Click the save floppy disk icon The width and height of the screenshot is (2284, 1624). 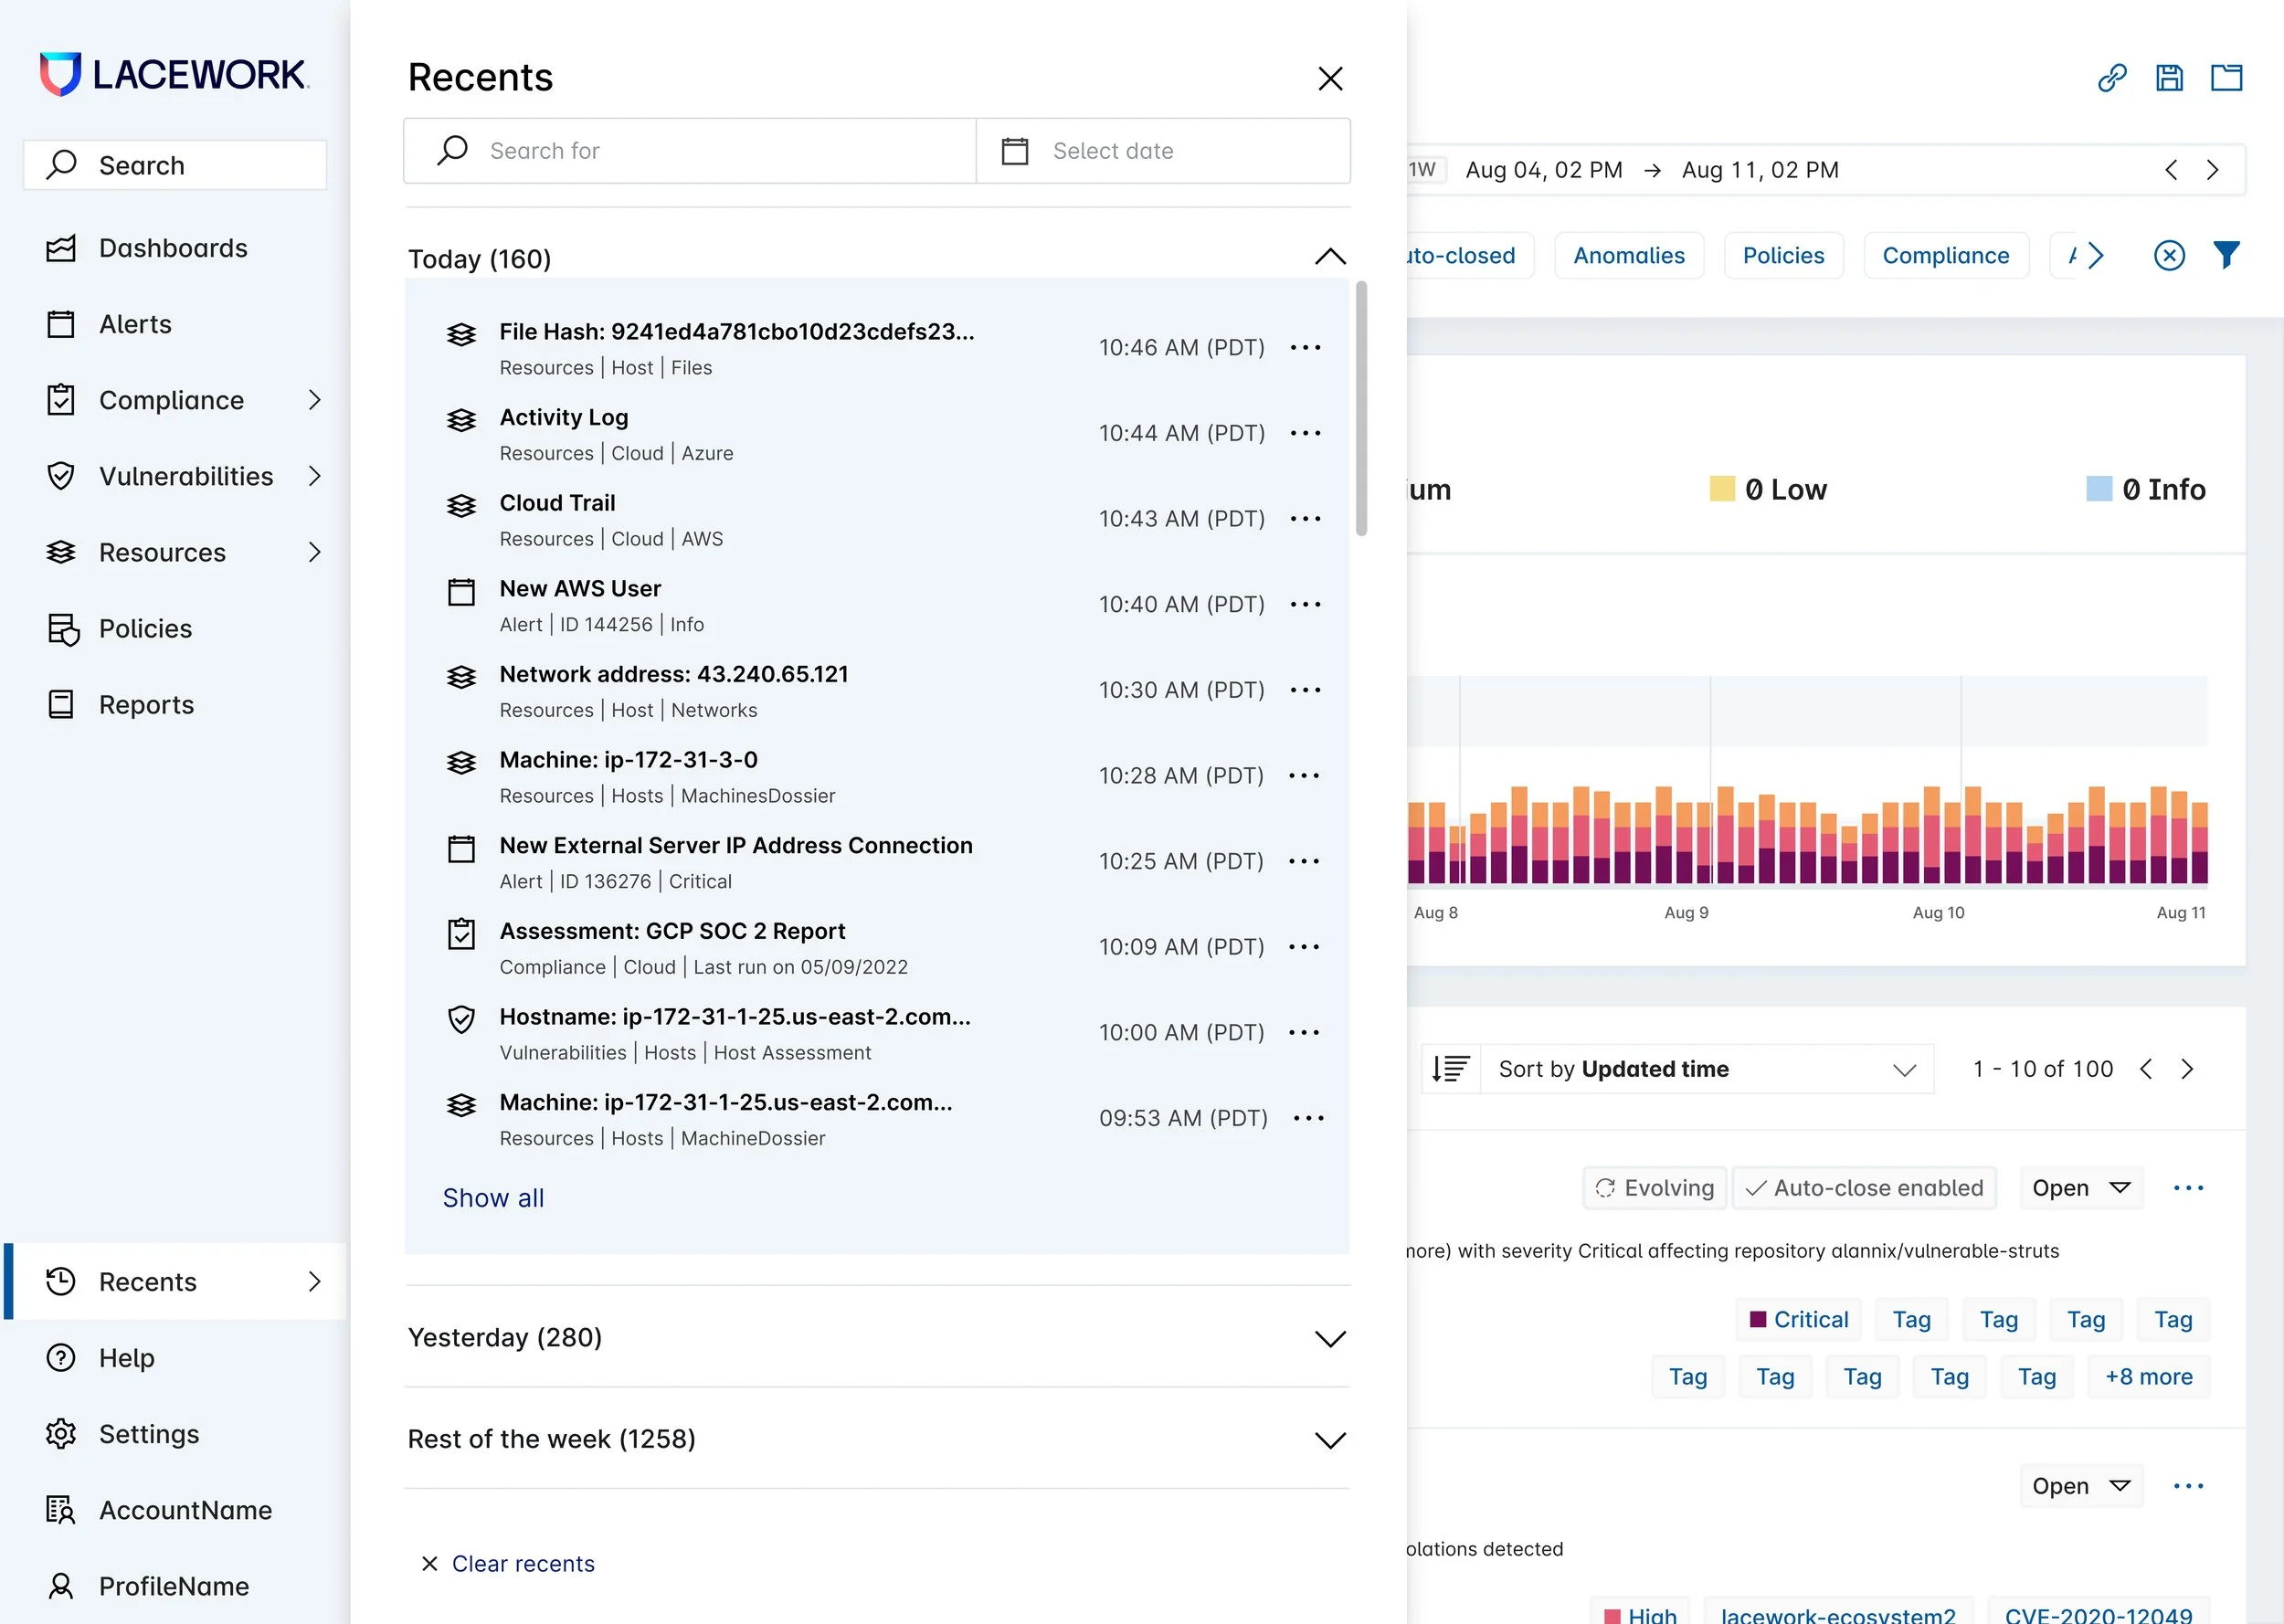point(2169,78)
